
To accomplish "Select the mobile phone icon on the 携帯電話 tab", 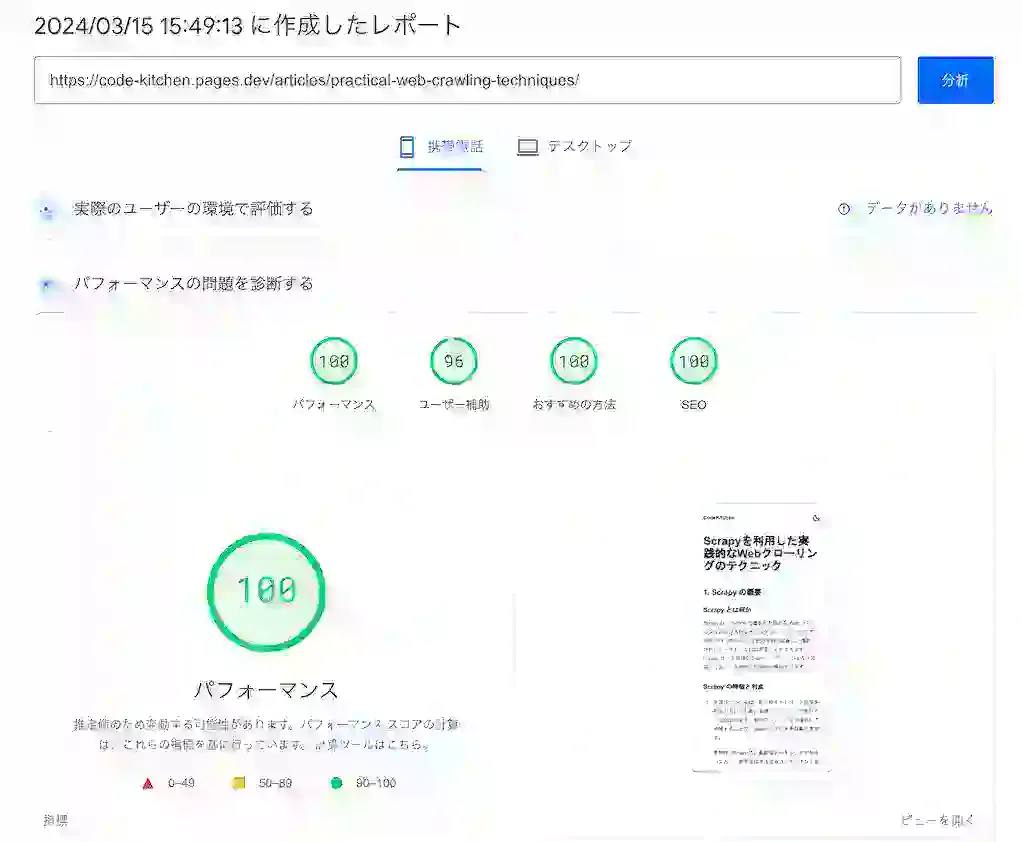I will [x=406, y=146].
